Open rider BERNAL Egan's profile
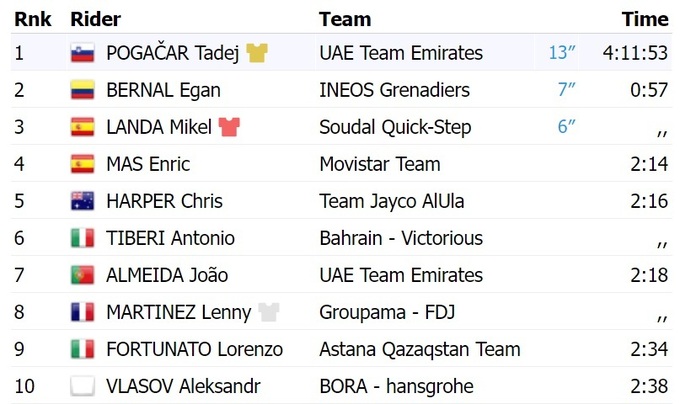The image size is (680, 404). [163, 90]
